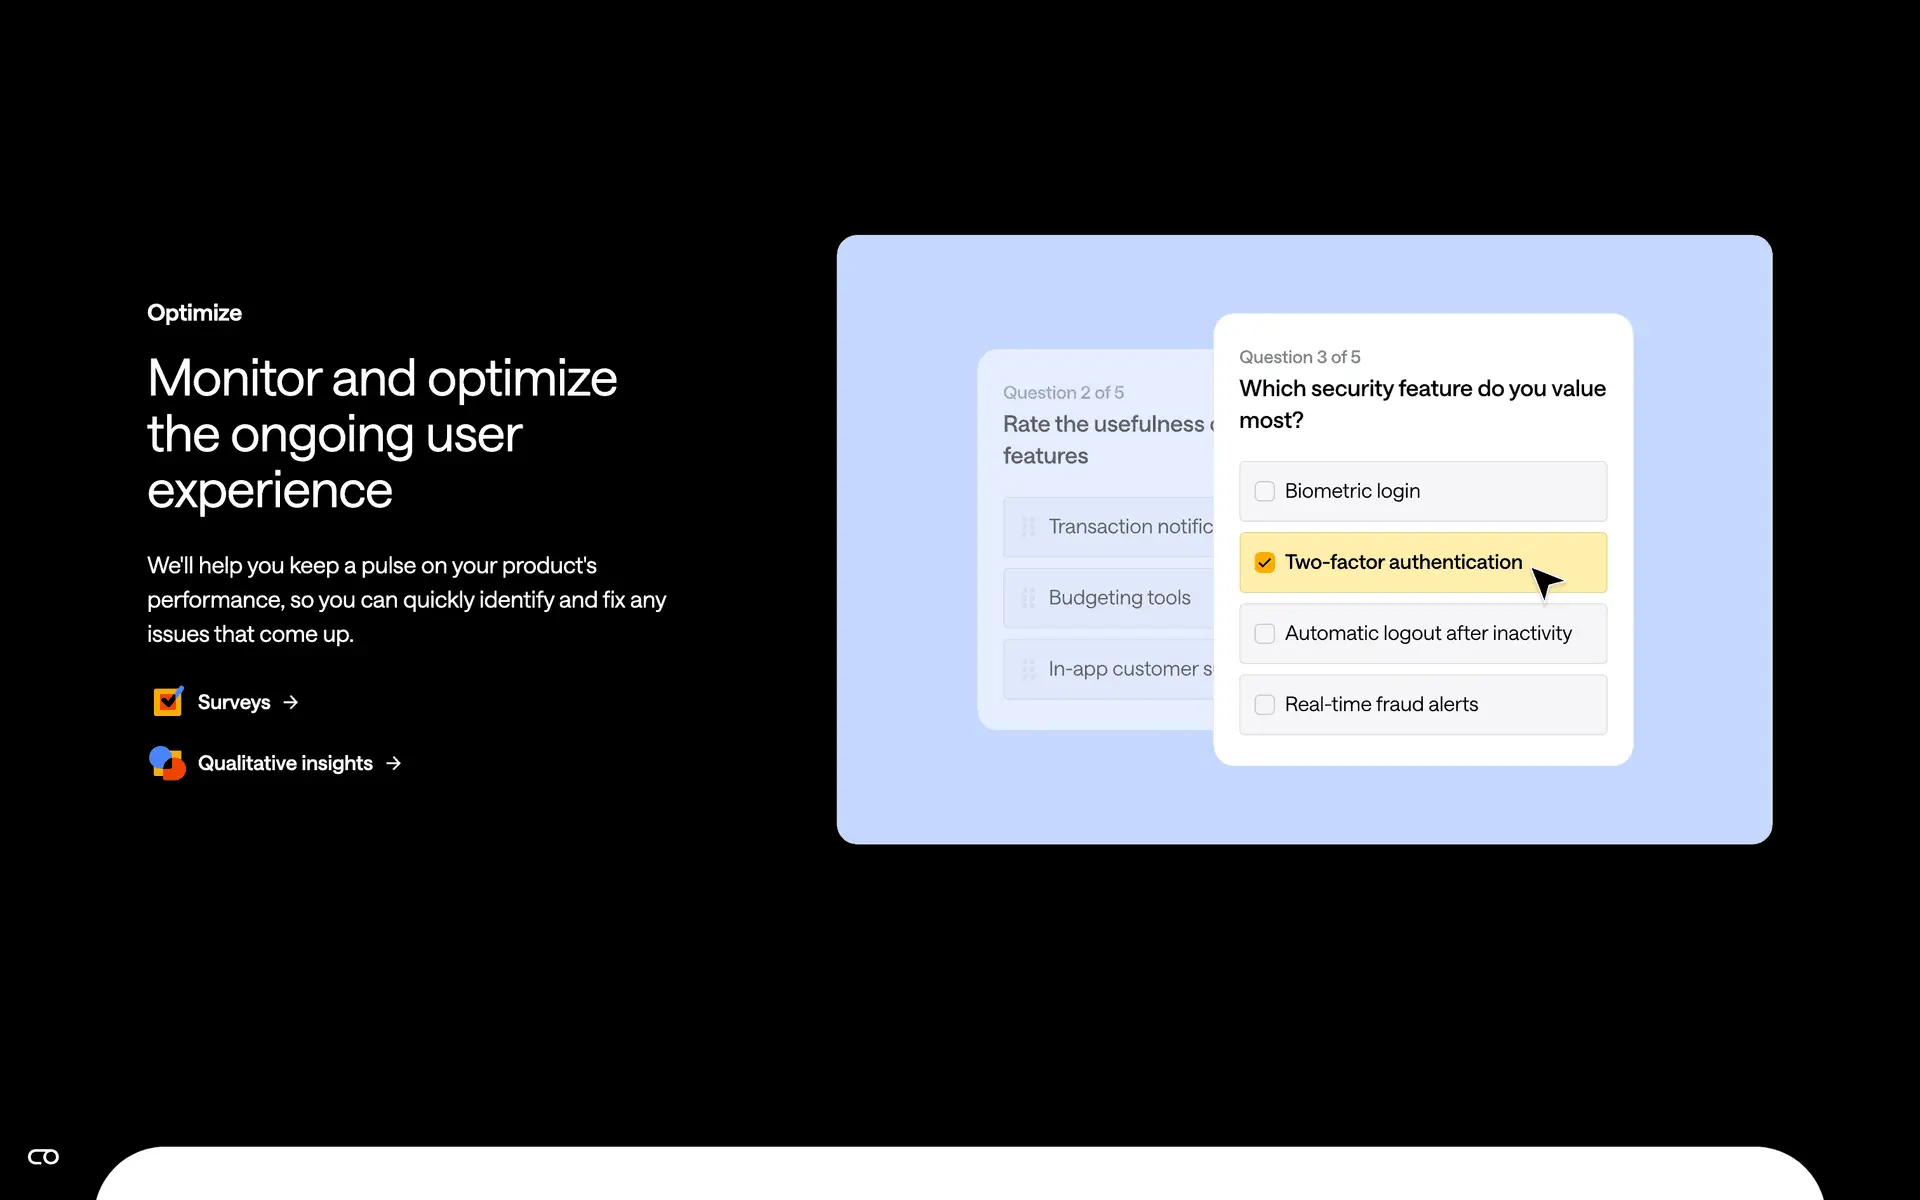
Task: Uncheck the Two-factor authentication checkbox
Action: point(1264,562)
